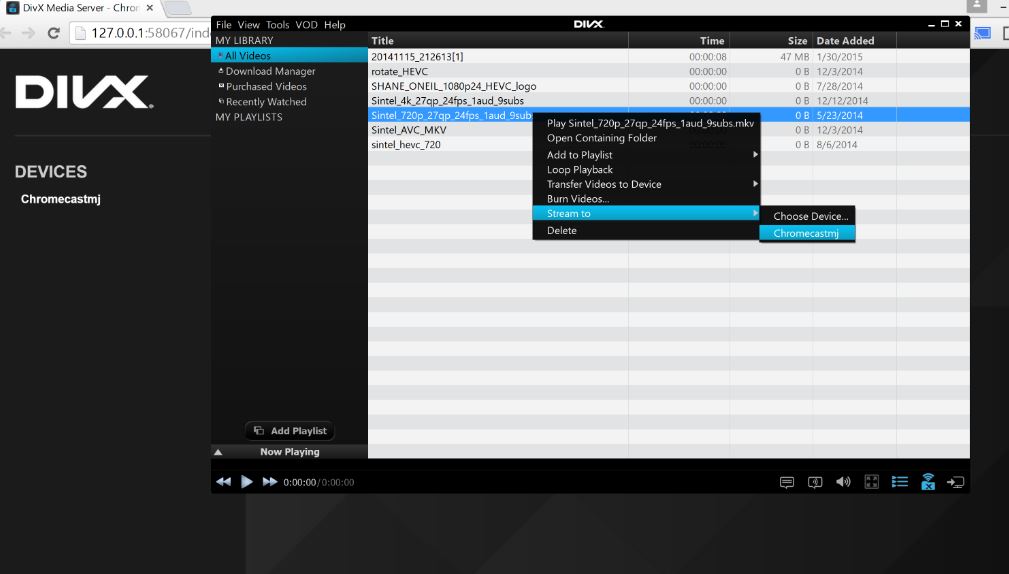Screen dimensions: 1009x574
Task: Select Sintel_4k_27qp_24fps_1aud_9subs video
Action: [669, 100]
